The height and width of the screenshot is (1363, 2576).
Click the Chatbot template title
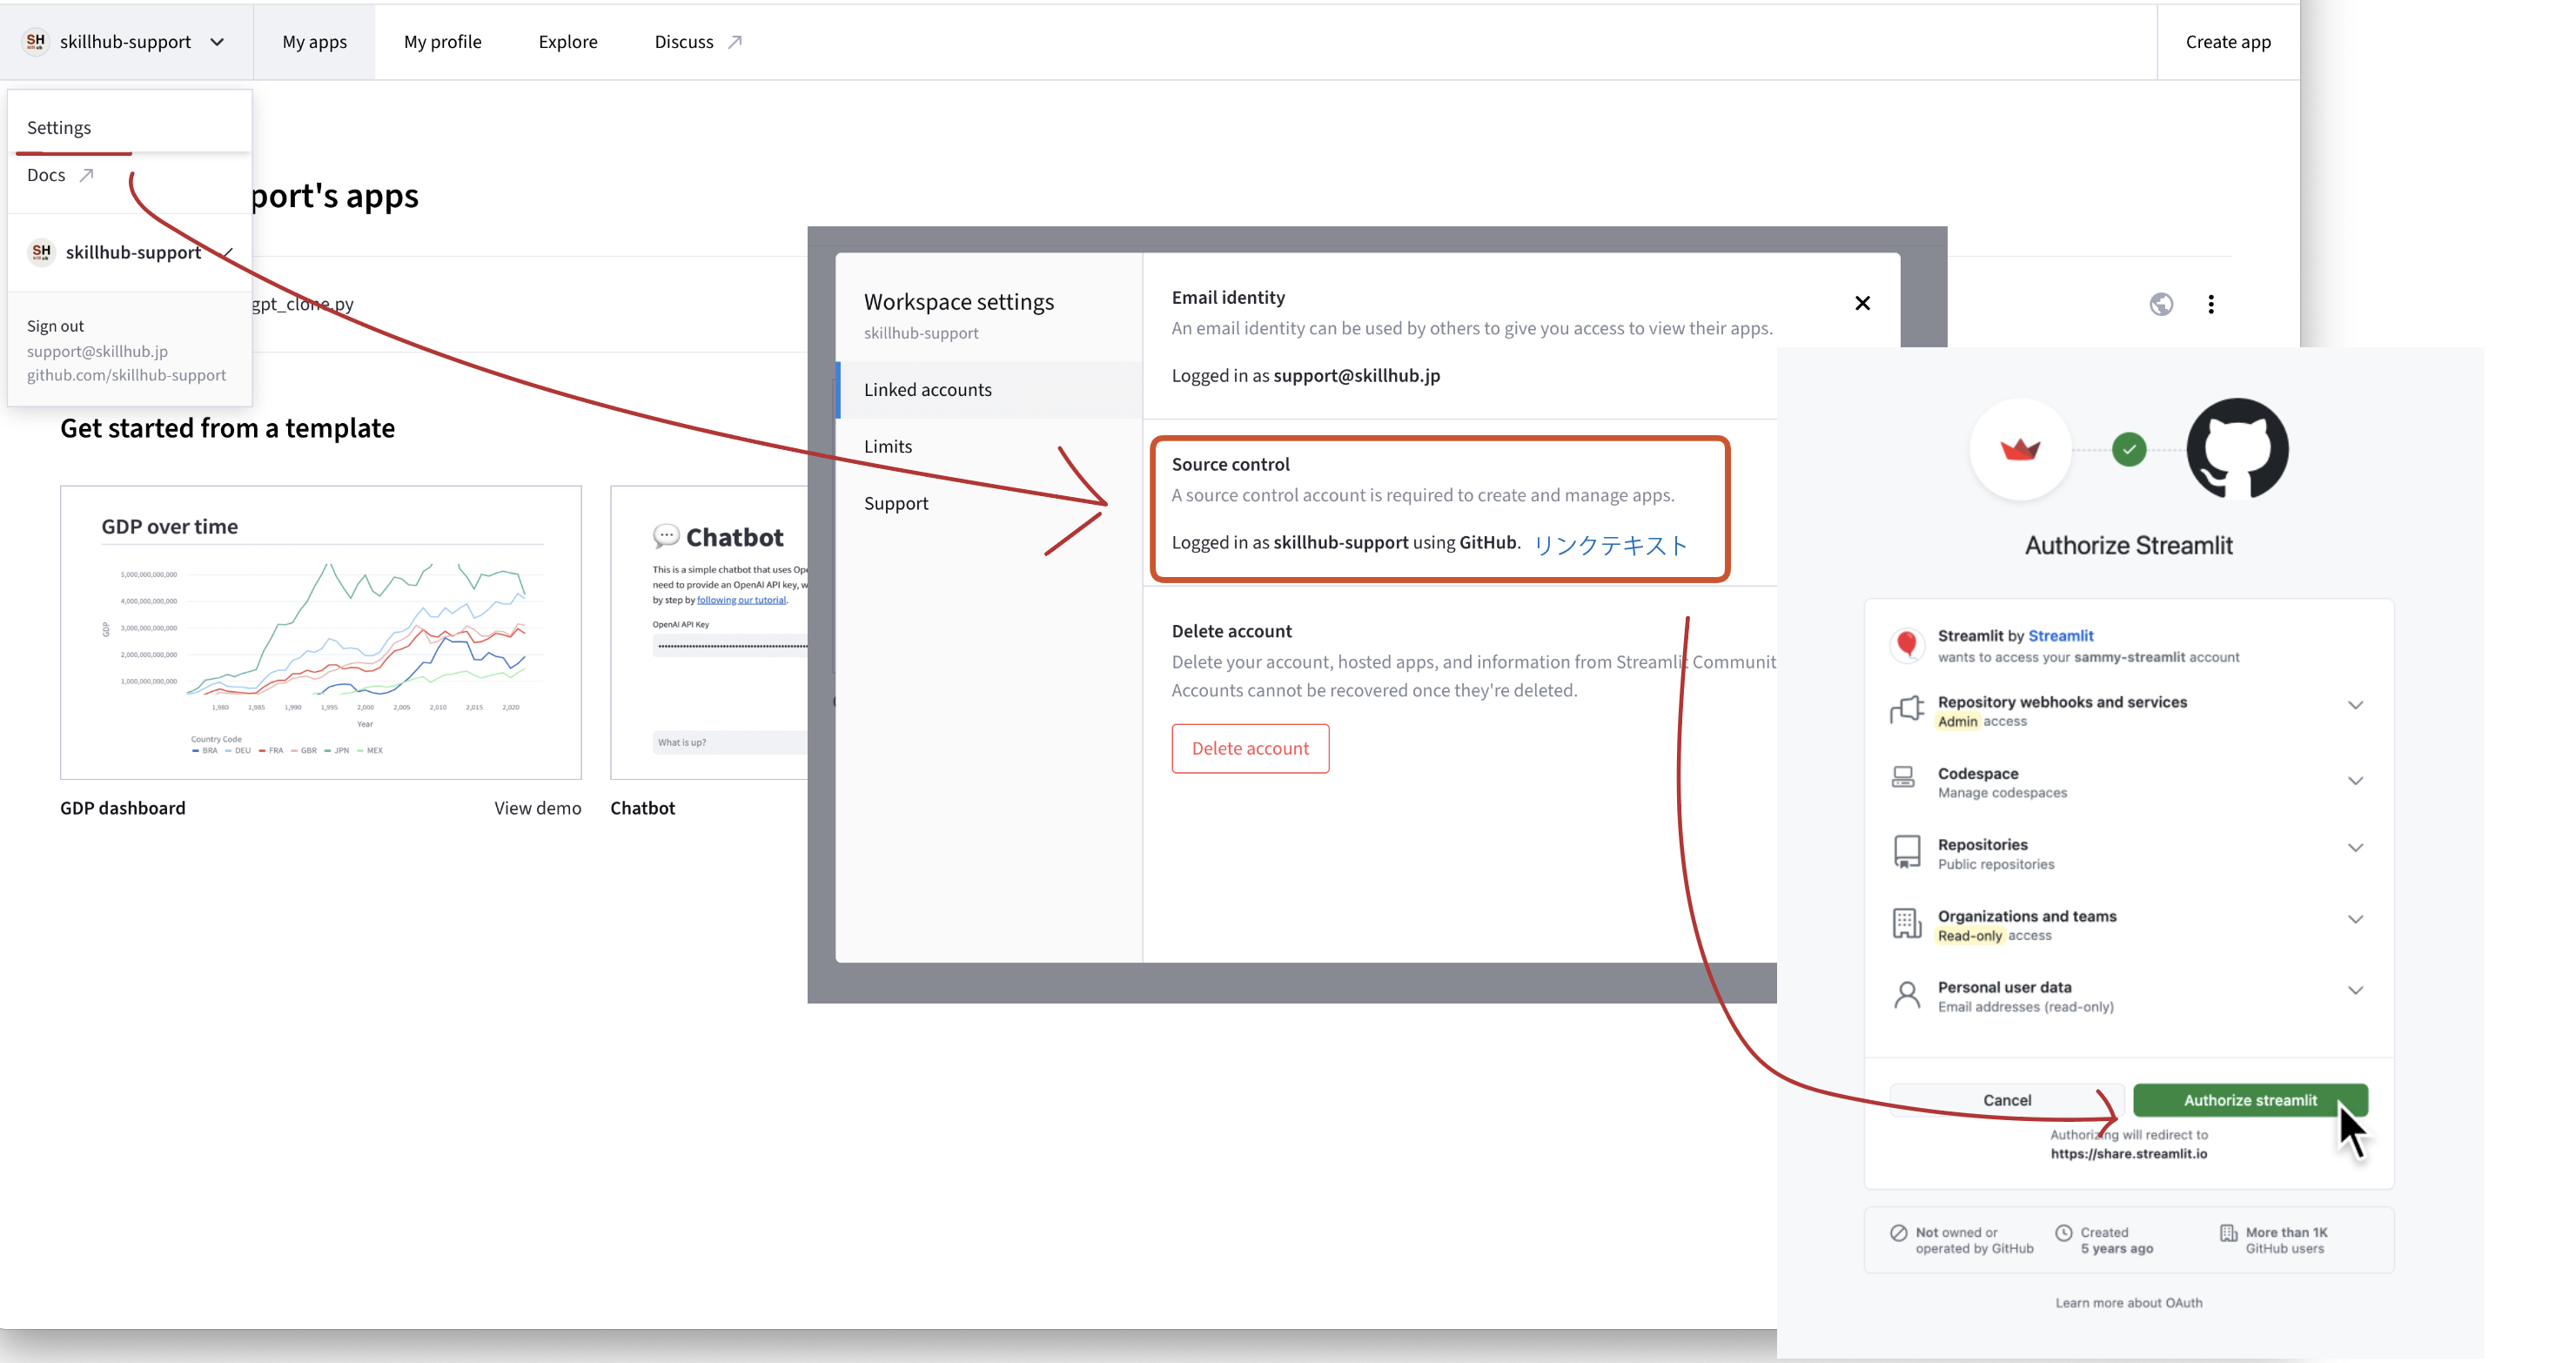coord(642,808)
